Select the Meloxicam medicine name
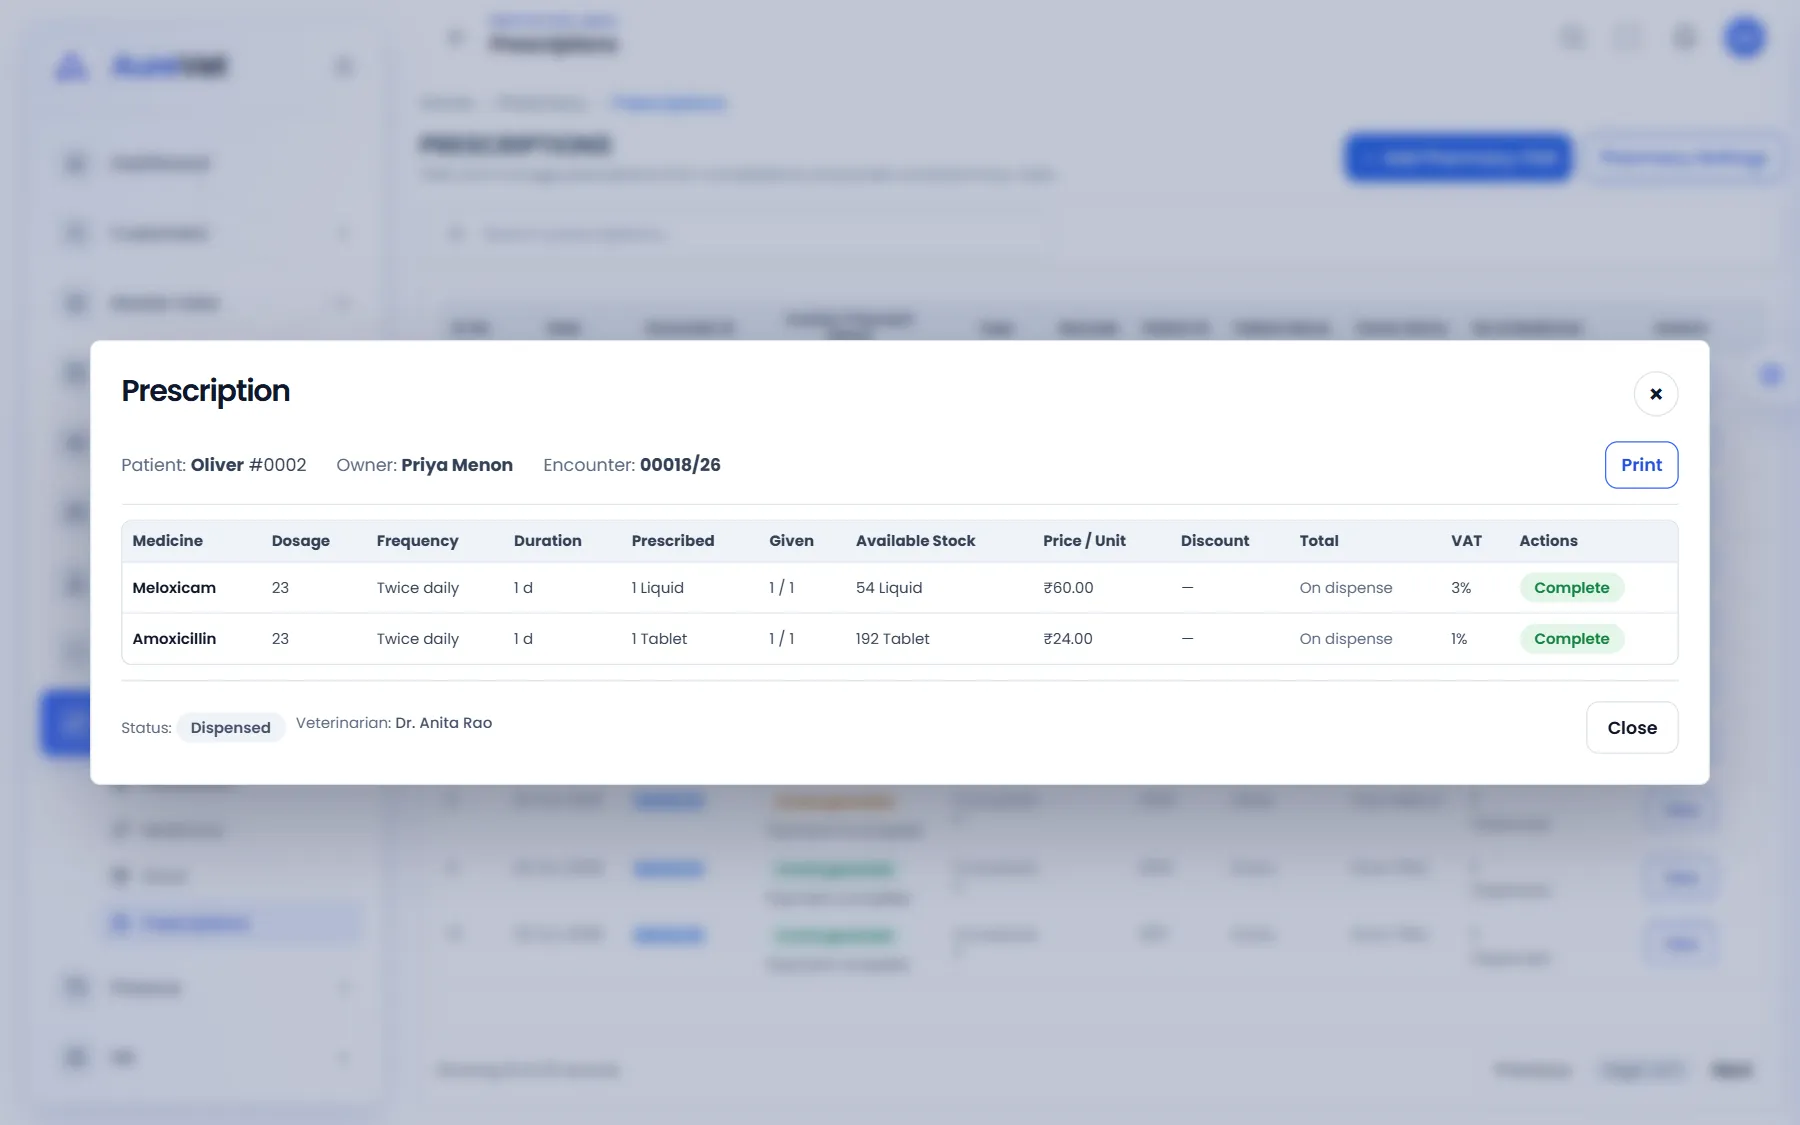 pos(174,588)
